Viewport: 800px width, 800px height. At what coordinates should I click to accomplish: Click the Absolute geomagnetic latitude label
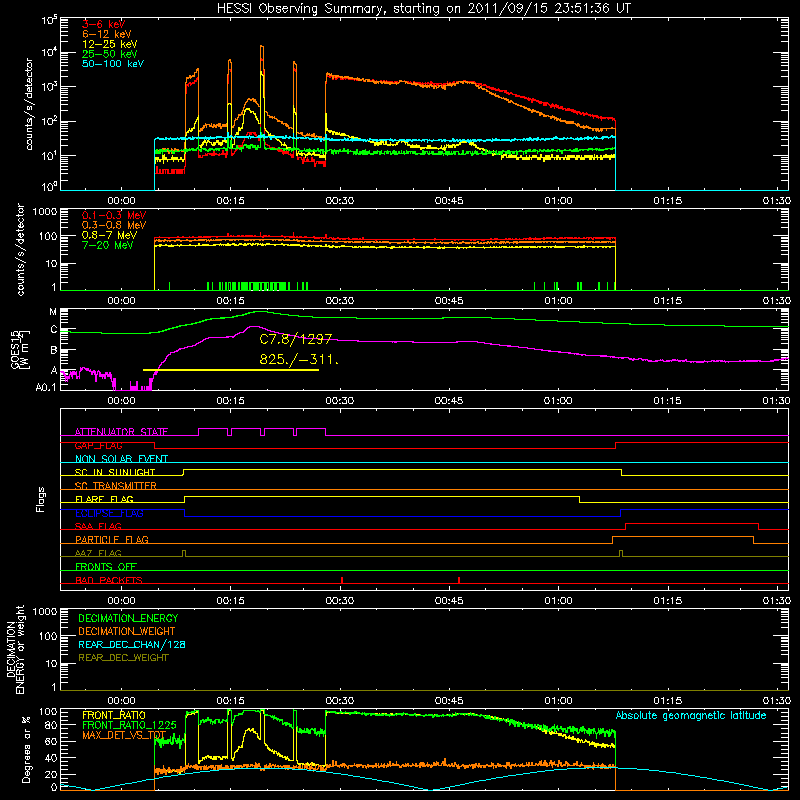click(691, 716)
